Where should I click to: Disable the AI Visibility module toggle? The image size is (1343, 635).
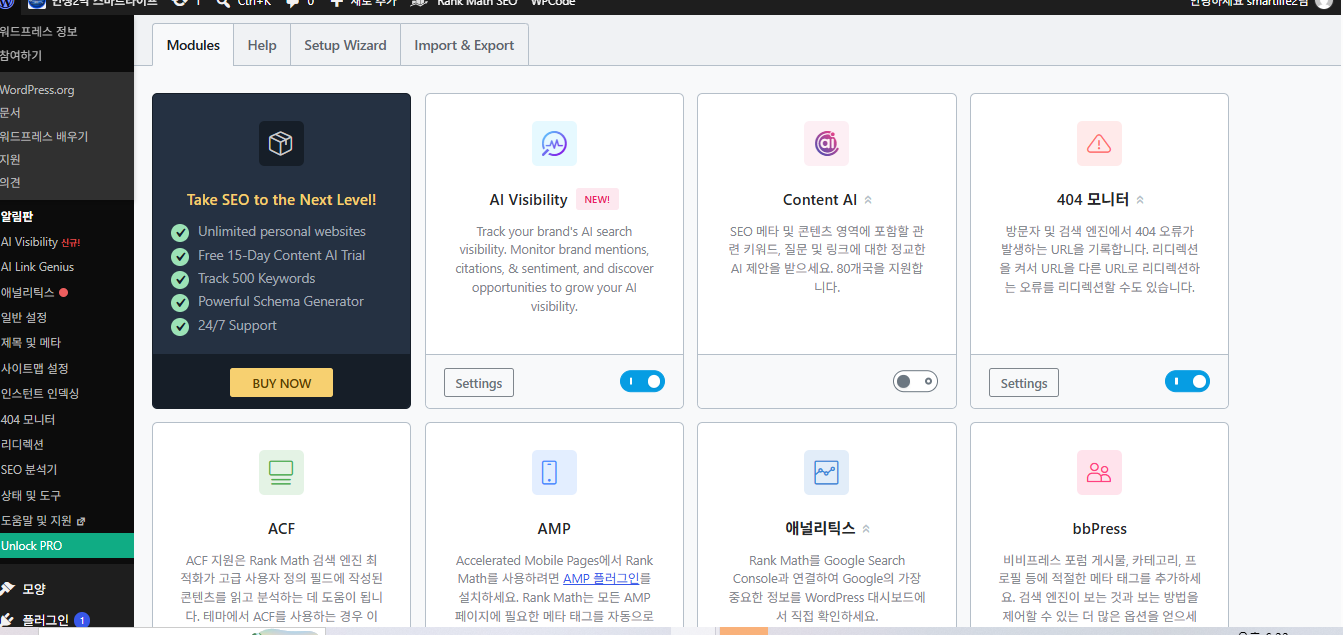pos(642,381)
